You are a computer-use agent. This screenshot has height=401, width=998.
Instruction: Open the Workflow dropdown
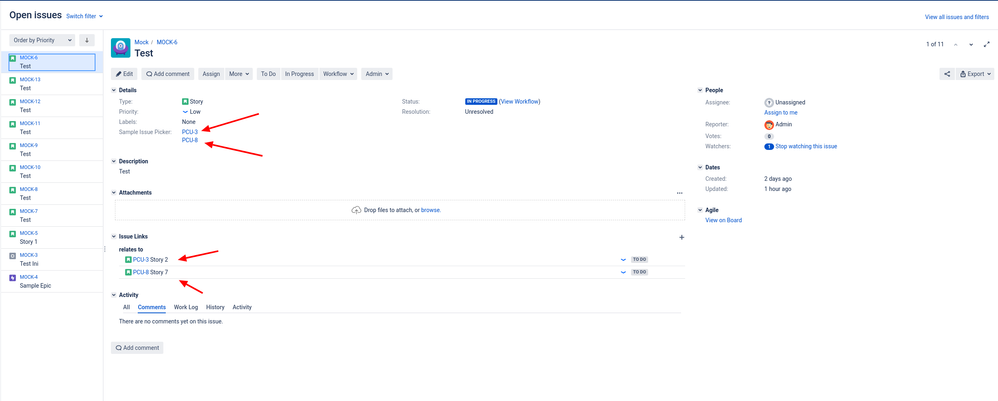click(x=338, y=74)
